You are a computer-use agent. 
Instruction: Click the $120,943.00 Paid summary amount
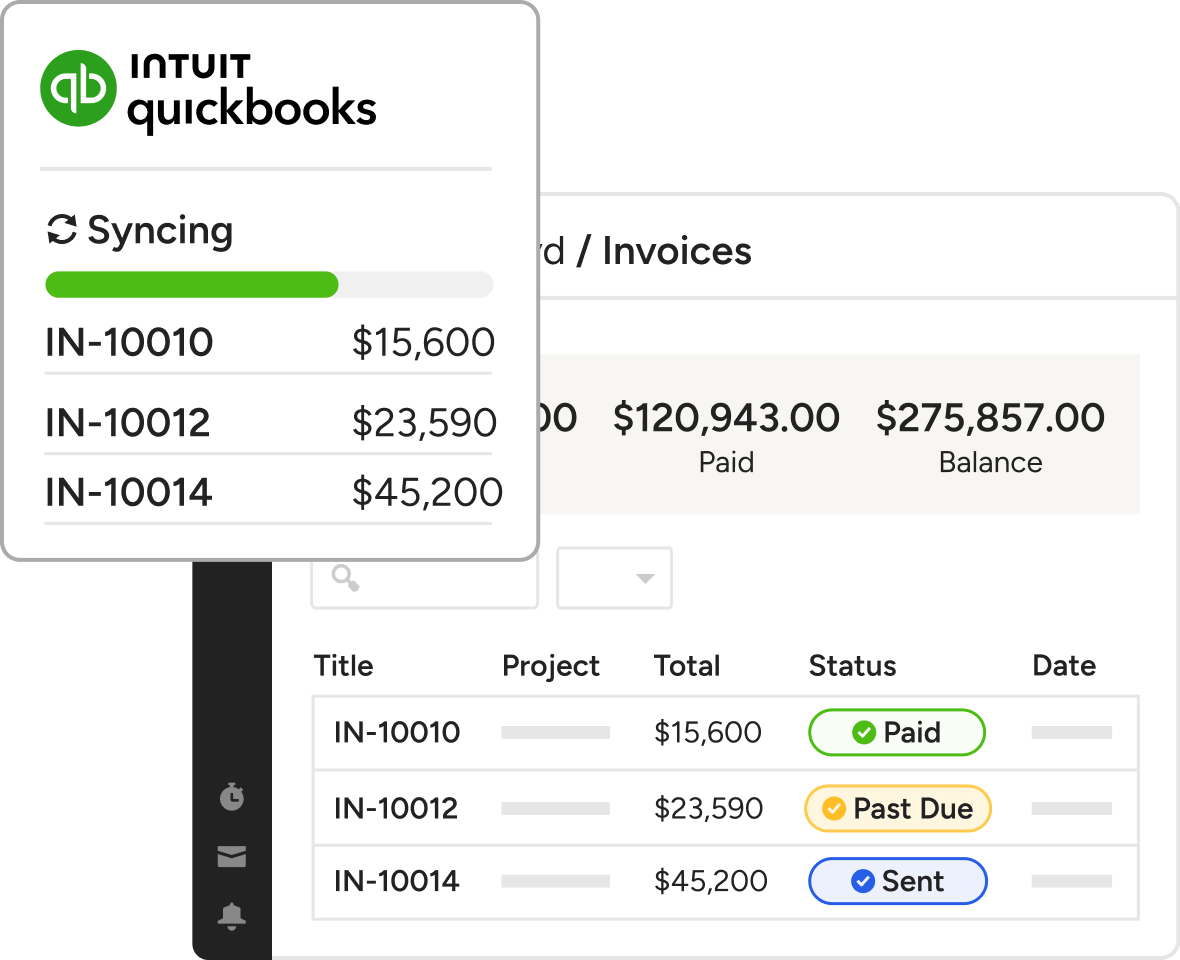[x=726, y=418]
